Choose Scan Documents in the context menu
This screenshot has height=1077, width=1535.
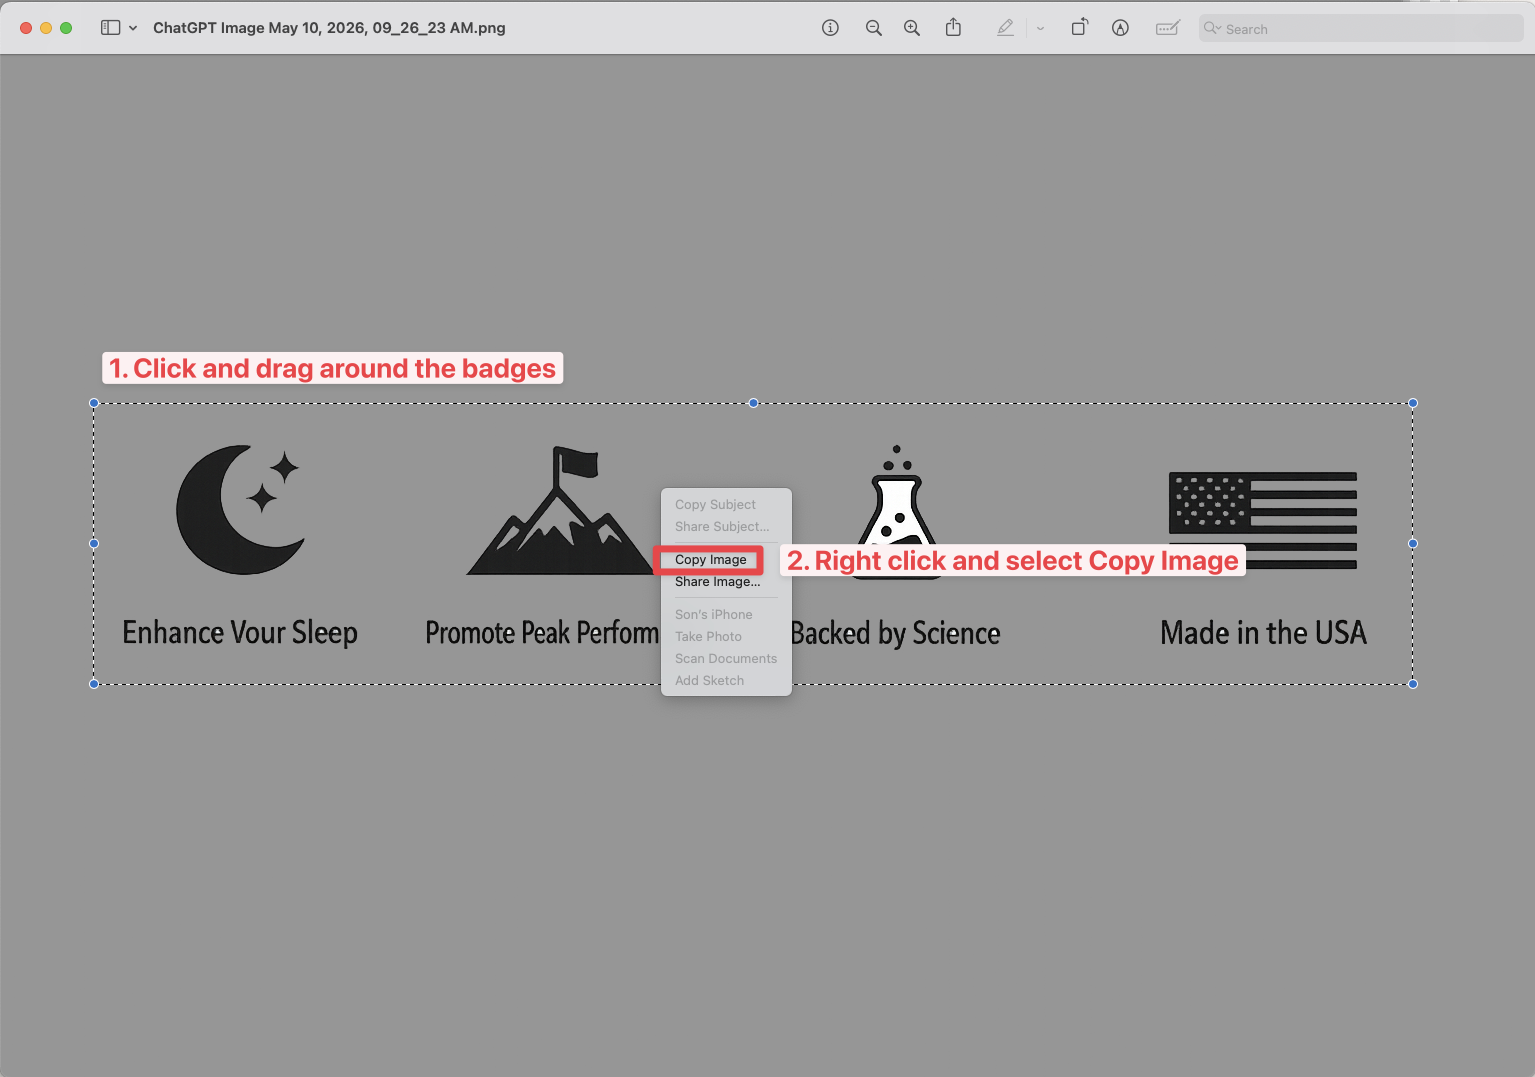pyautogui.click(x=726, y=659)
